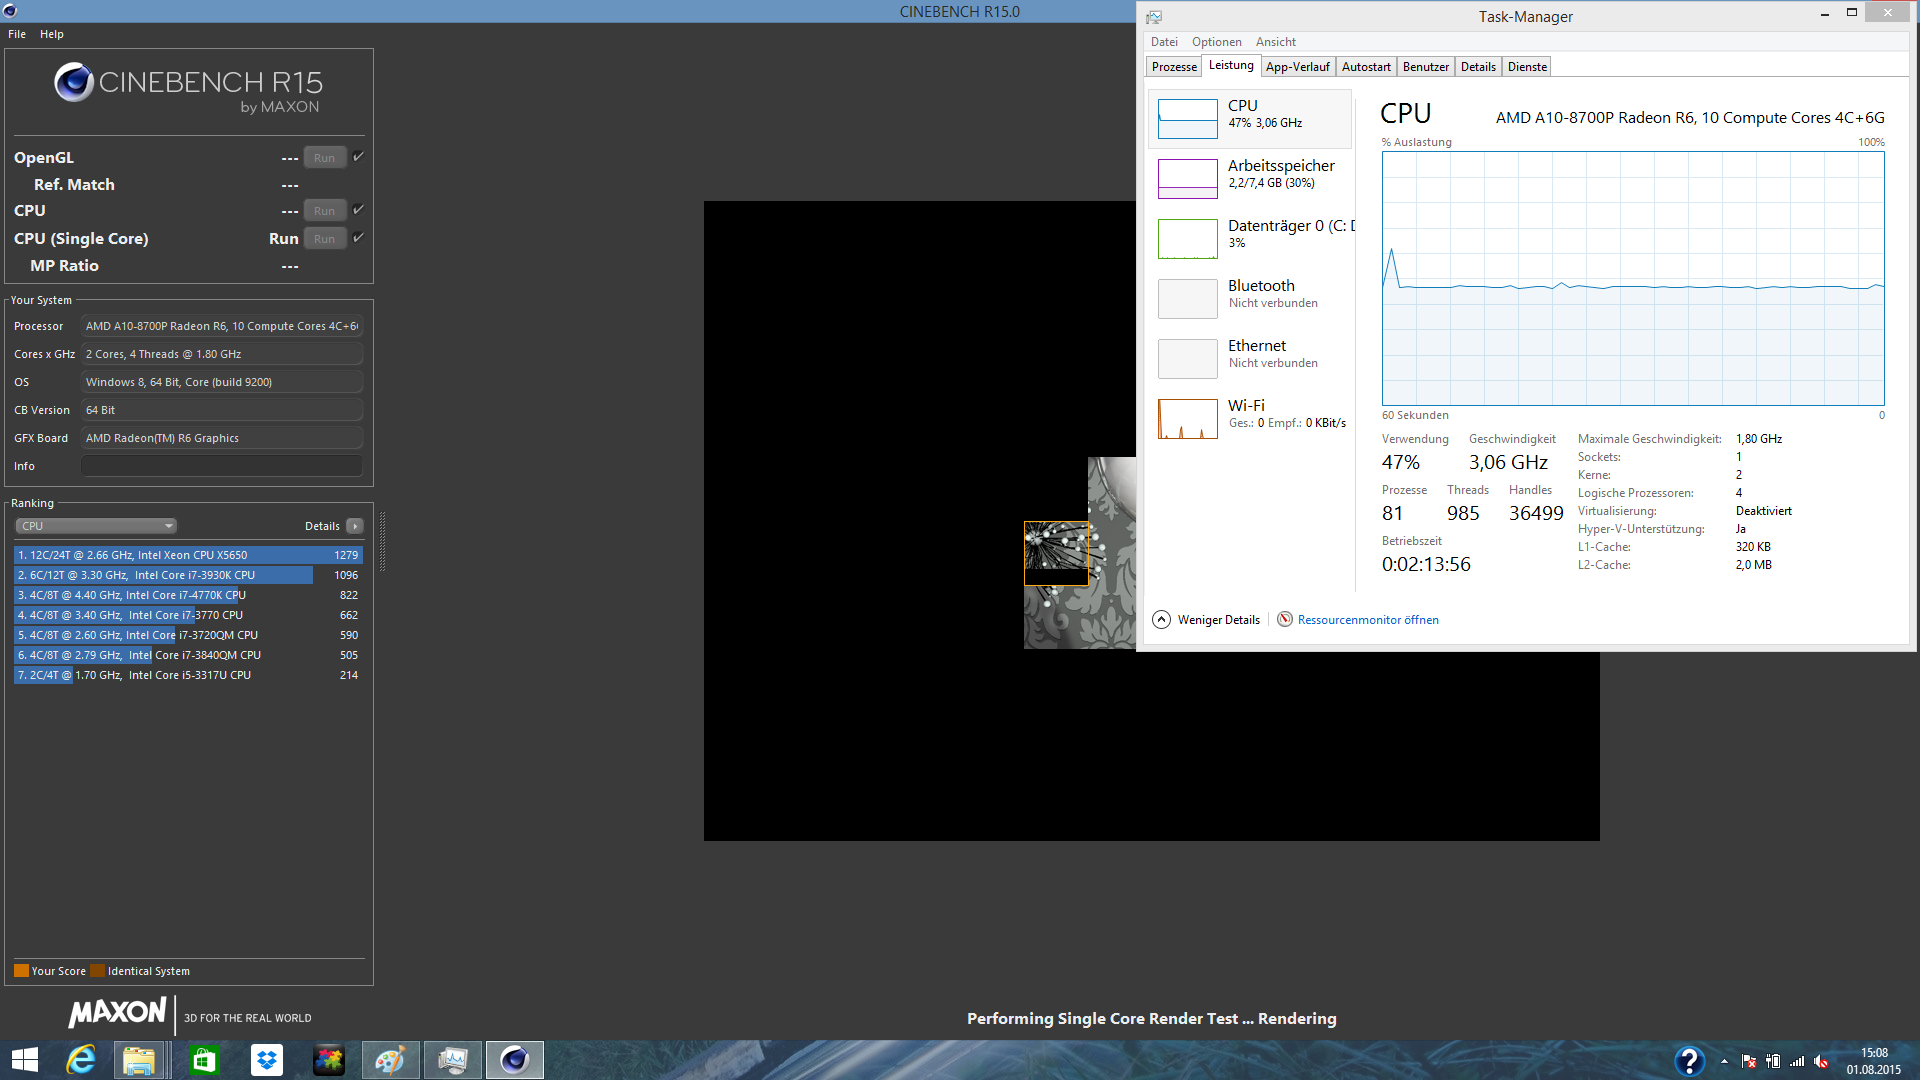Open Action Center flag icon
The image size is (1920, 1080).
coord(1748,1061)
